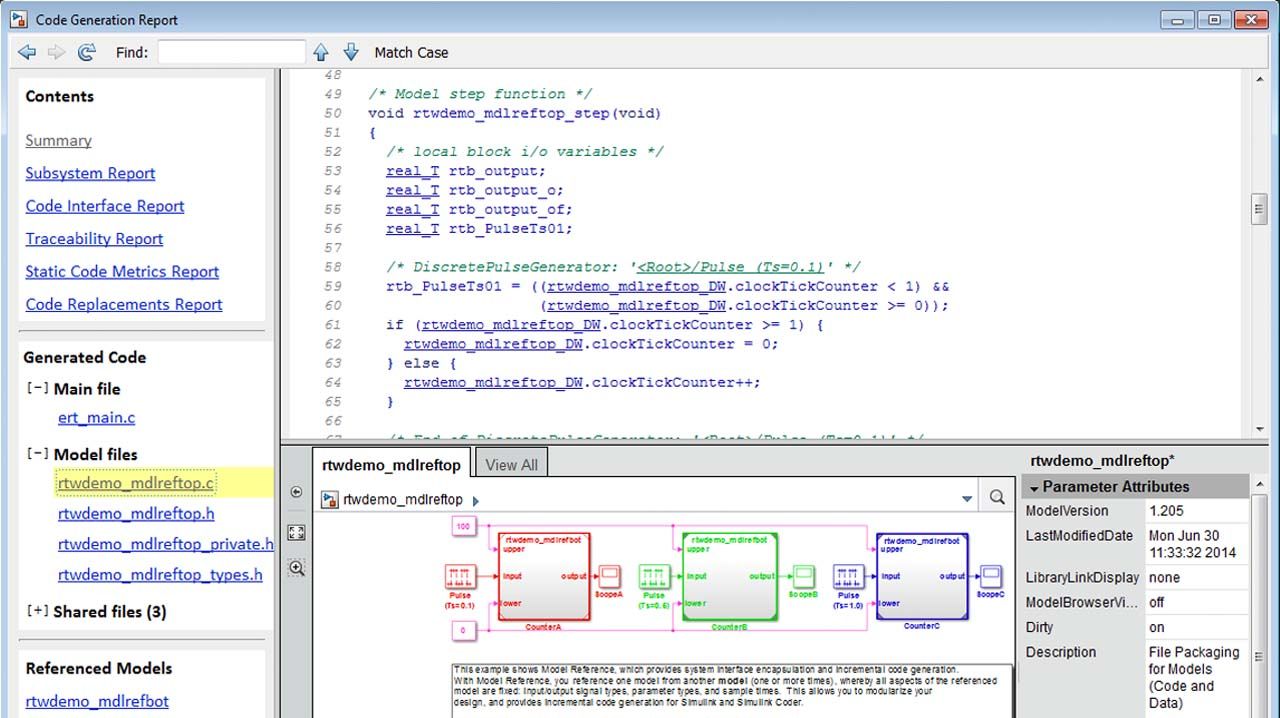The height and width of the screenshot is (718, 1280).
Task: Collapse the Parameter Attributes section
Action: tap(1034, 487)
